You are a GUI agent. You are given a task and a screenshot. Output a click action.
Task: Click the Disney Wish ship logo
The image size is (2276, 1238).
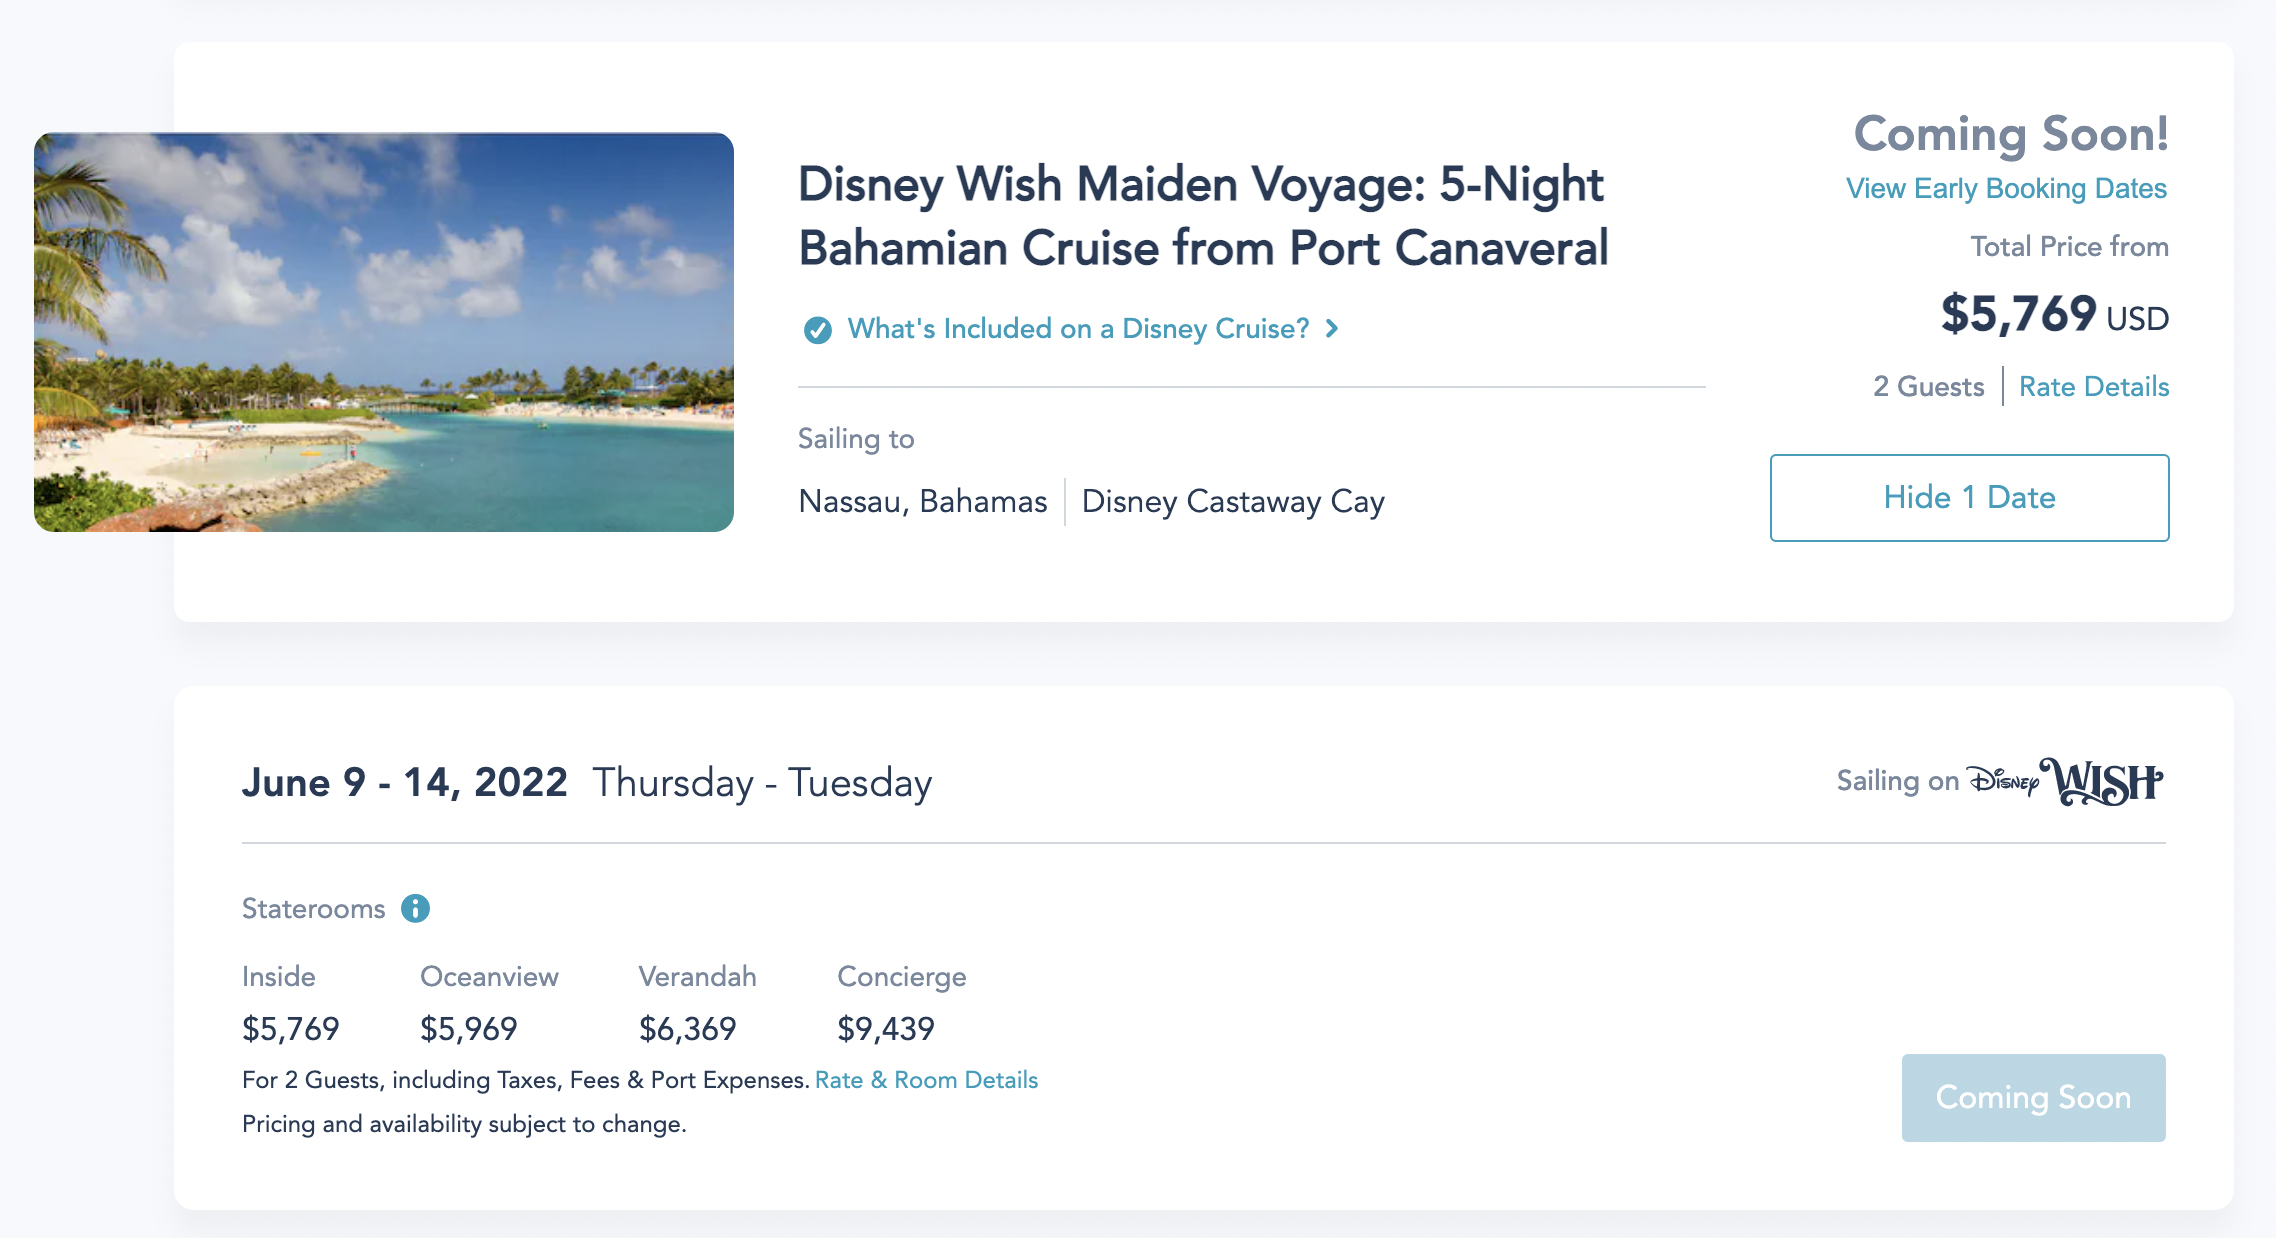point(2066,781)
